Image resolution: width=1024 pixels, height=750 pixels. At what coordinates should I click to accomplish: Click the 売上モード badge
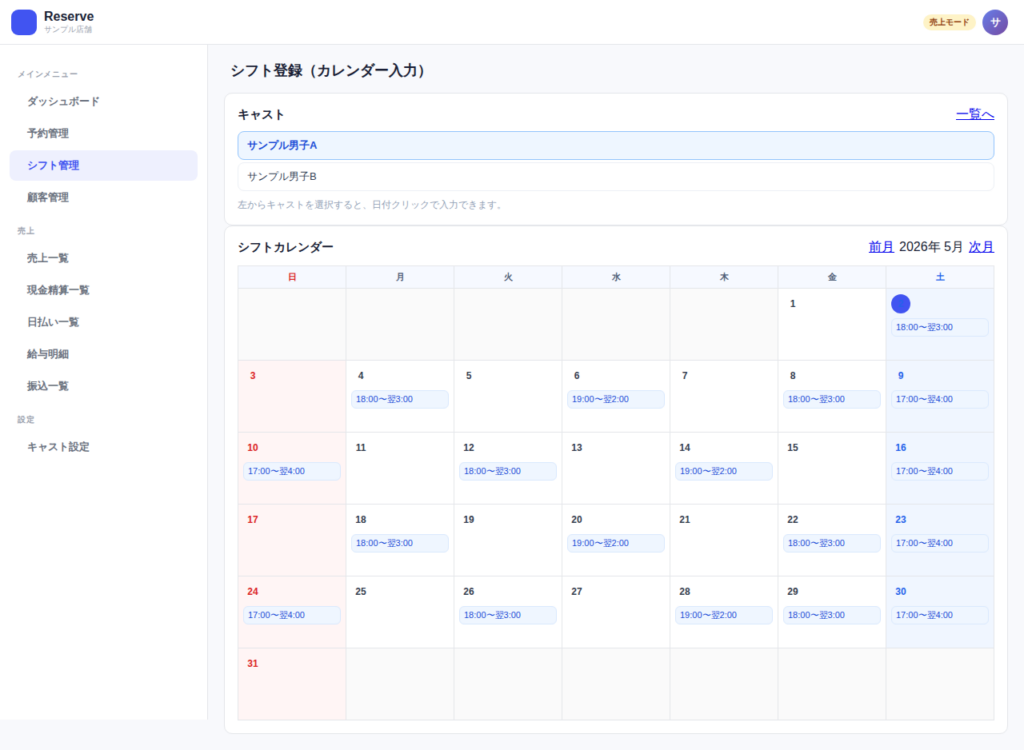click(x=948, y=22)
